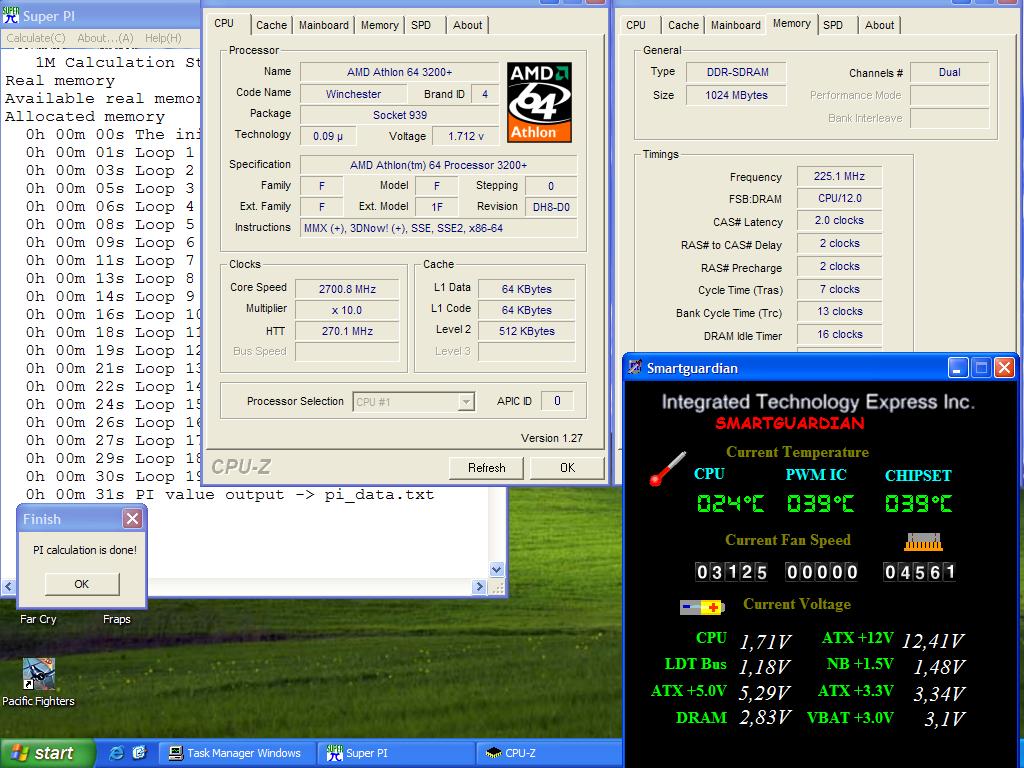Click Super PI horizontal scrollbar left arrow
Viewport: 1024px width, 768px height.
point(8,586)
